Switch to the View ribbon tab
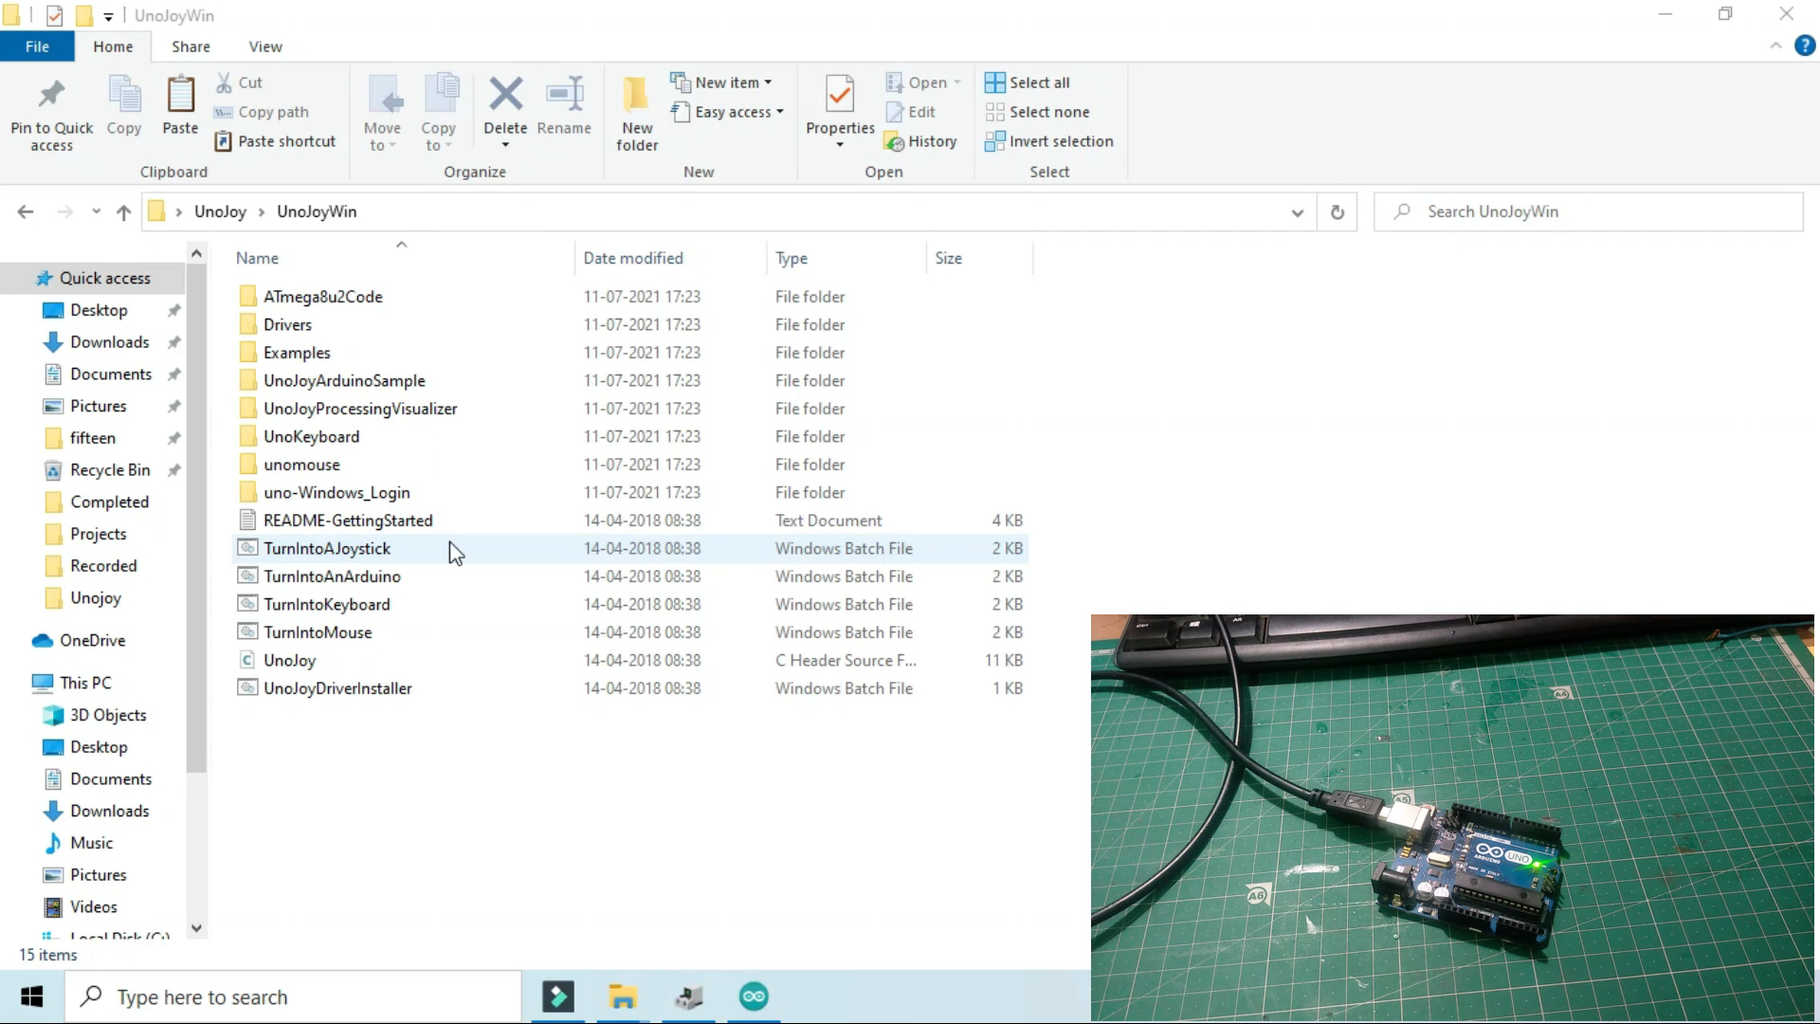Image resolution: width=1820 pixels, height=1024 pixels. pyautogui.click(x=265, y=46)
